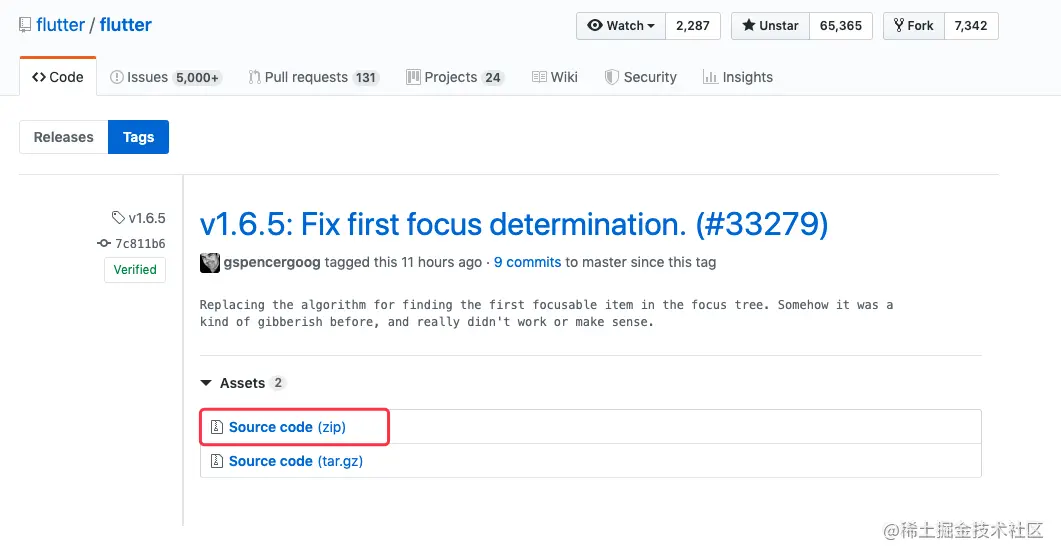Download Source code (tar.gz)
Screen dimensions: 1061x558
click(296, 461)
